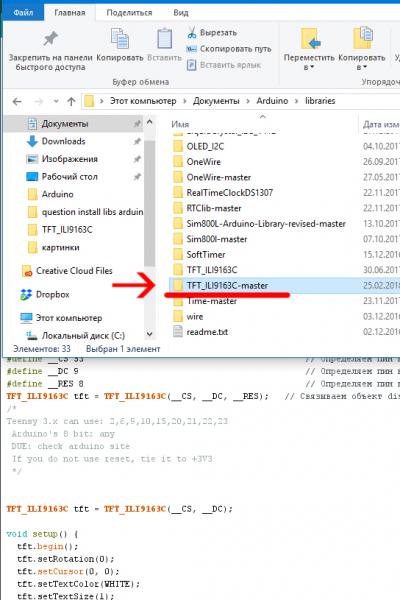Click the Paste shortcut icon
400x600 pixels.
point(191,65)
